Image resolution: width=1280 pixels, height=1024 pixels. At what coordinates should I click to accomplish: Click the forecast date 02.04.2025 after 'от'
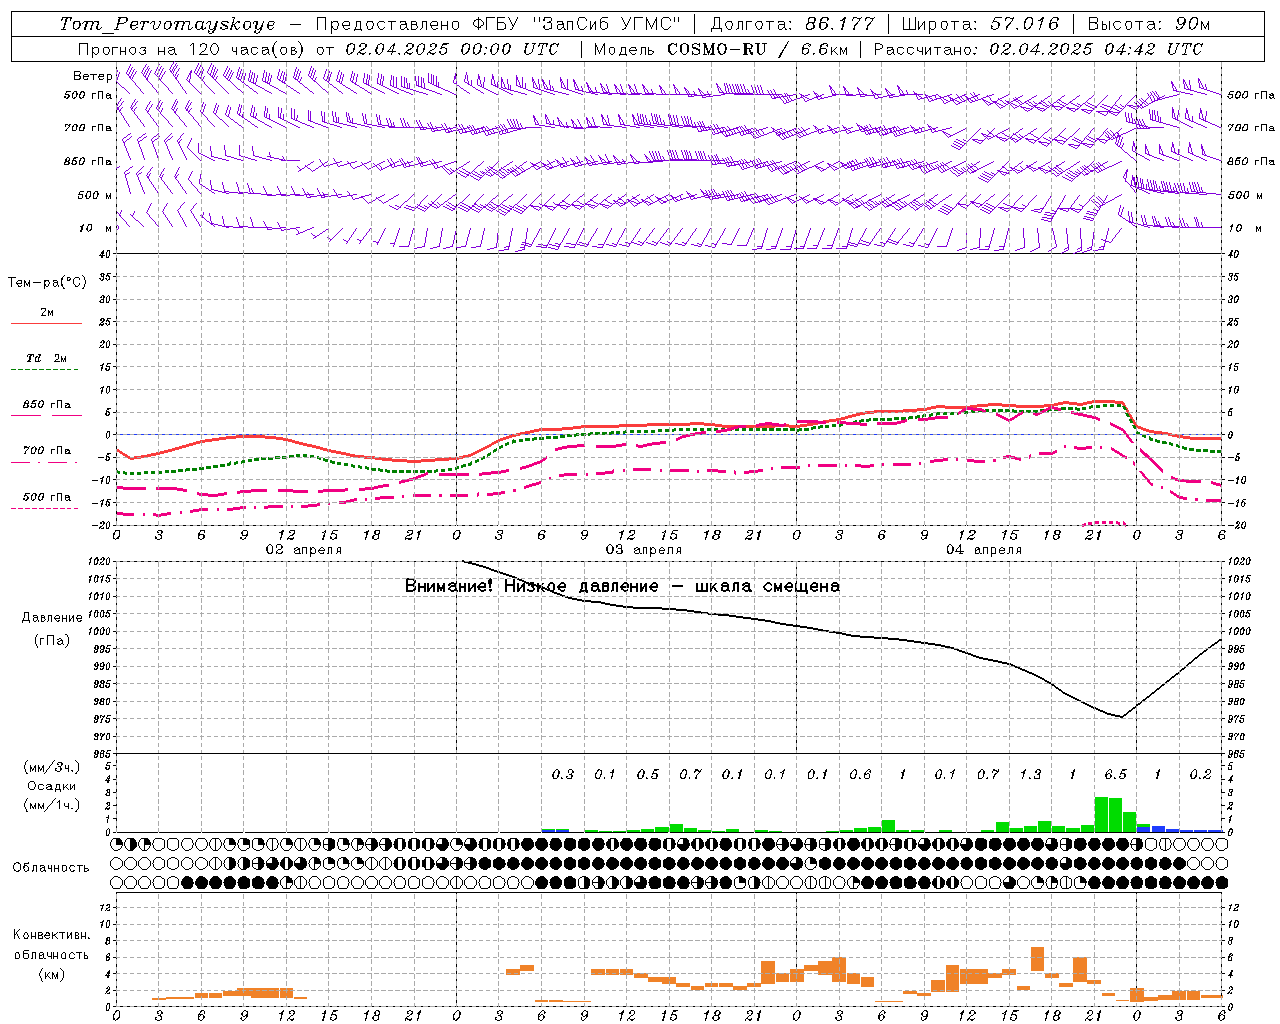[x=395, y=49]
